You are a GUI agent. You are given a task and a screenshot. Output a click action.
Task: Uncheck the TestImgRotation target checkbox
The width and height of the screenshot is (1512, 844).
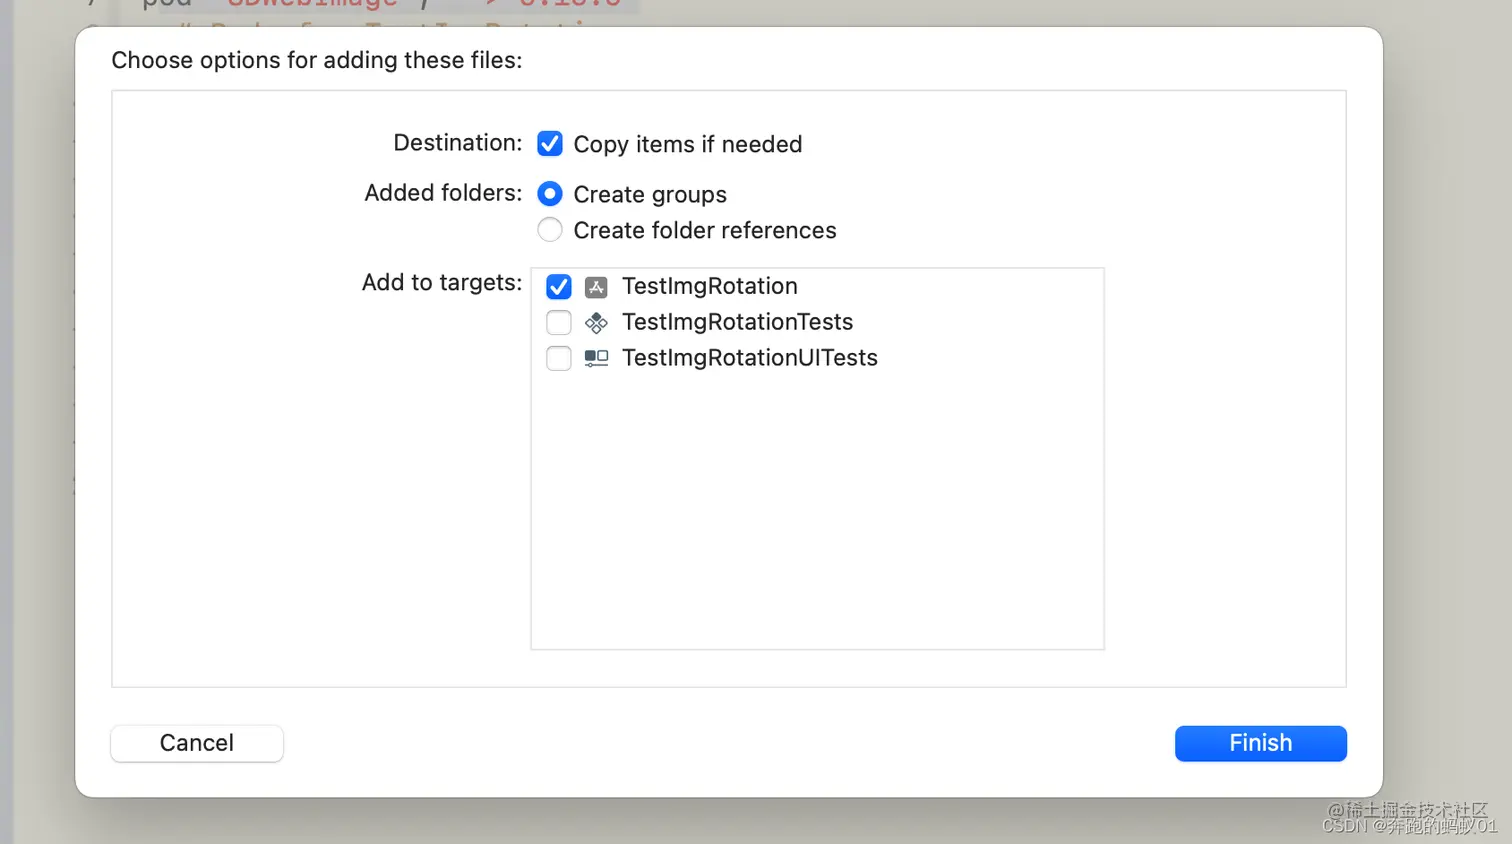click(x=559, y=287)
